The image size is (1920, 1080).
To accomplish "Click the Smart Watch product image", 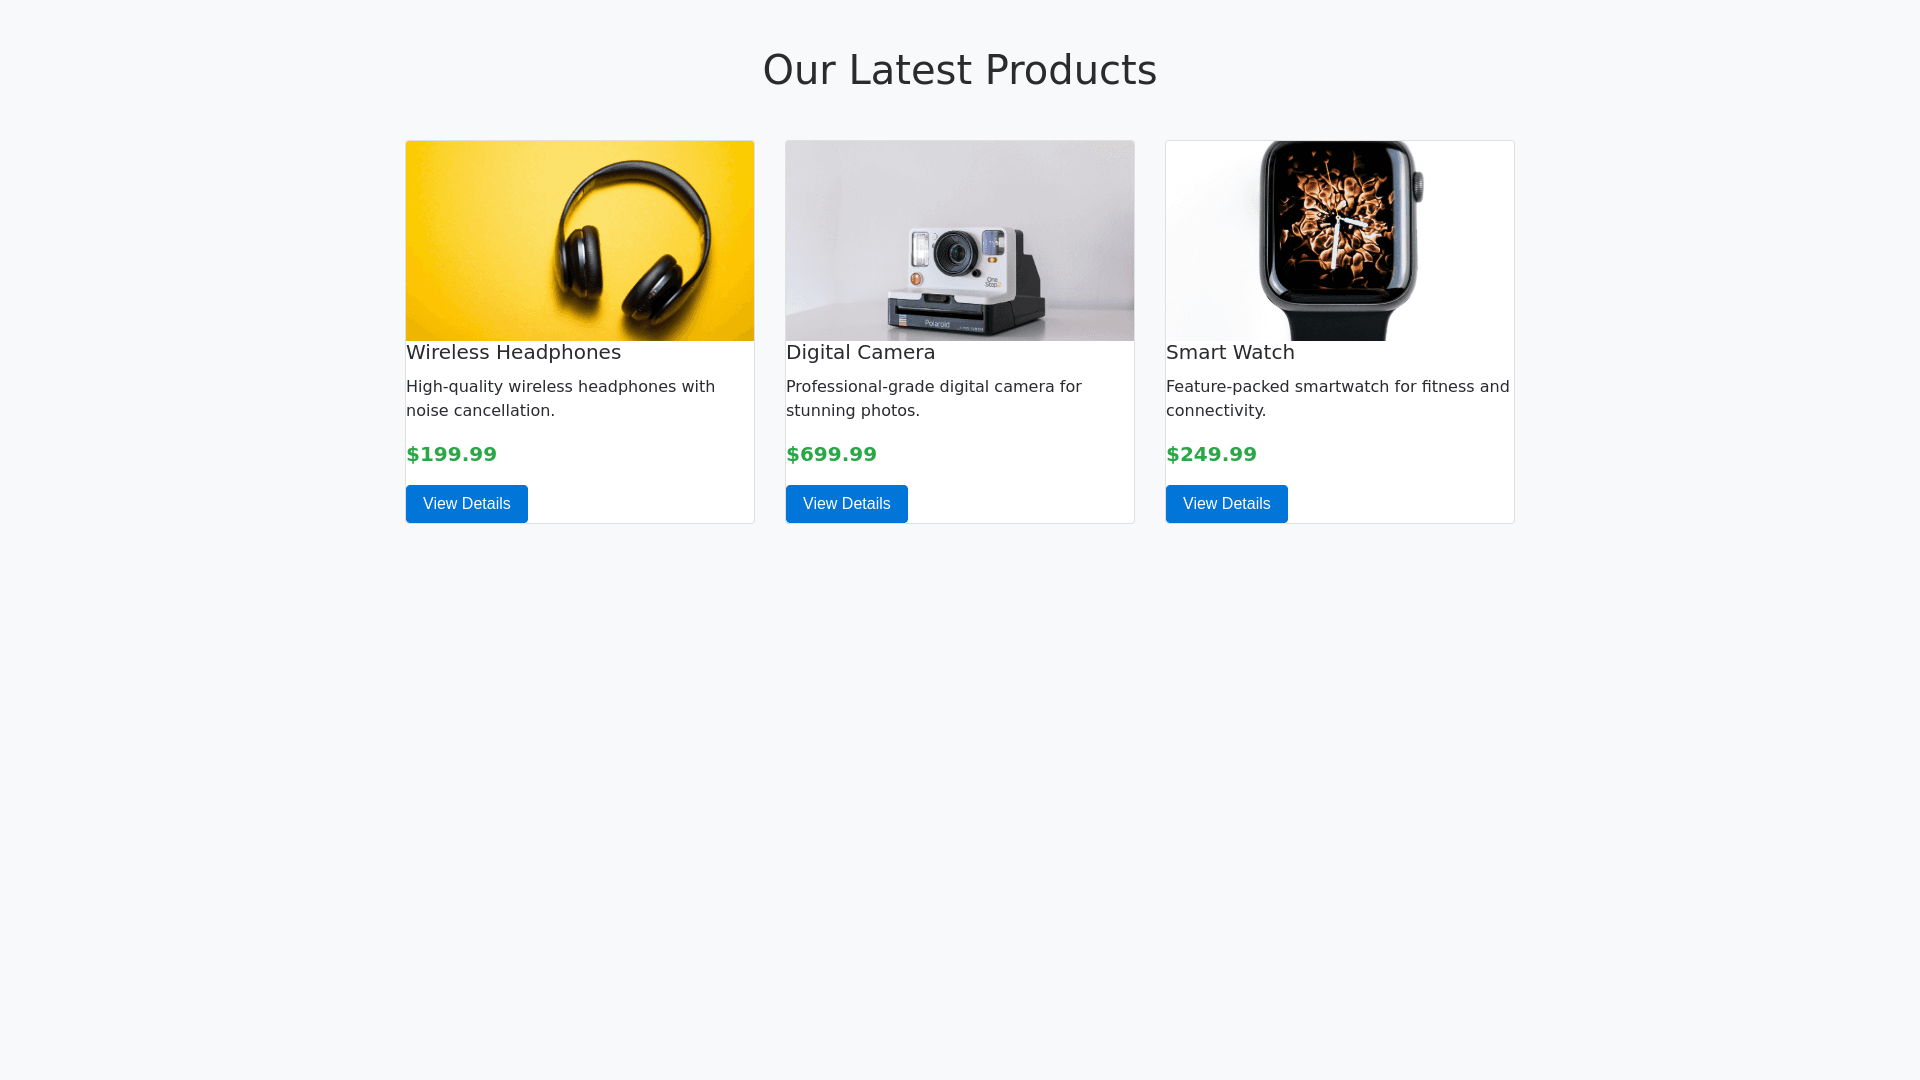I will pyautogui.click(x=1340, y=240).
